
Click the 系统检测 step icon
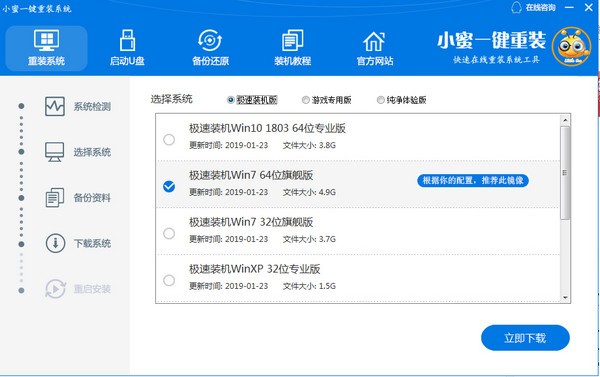tap(55, 106)
